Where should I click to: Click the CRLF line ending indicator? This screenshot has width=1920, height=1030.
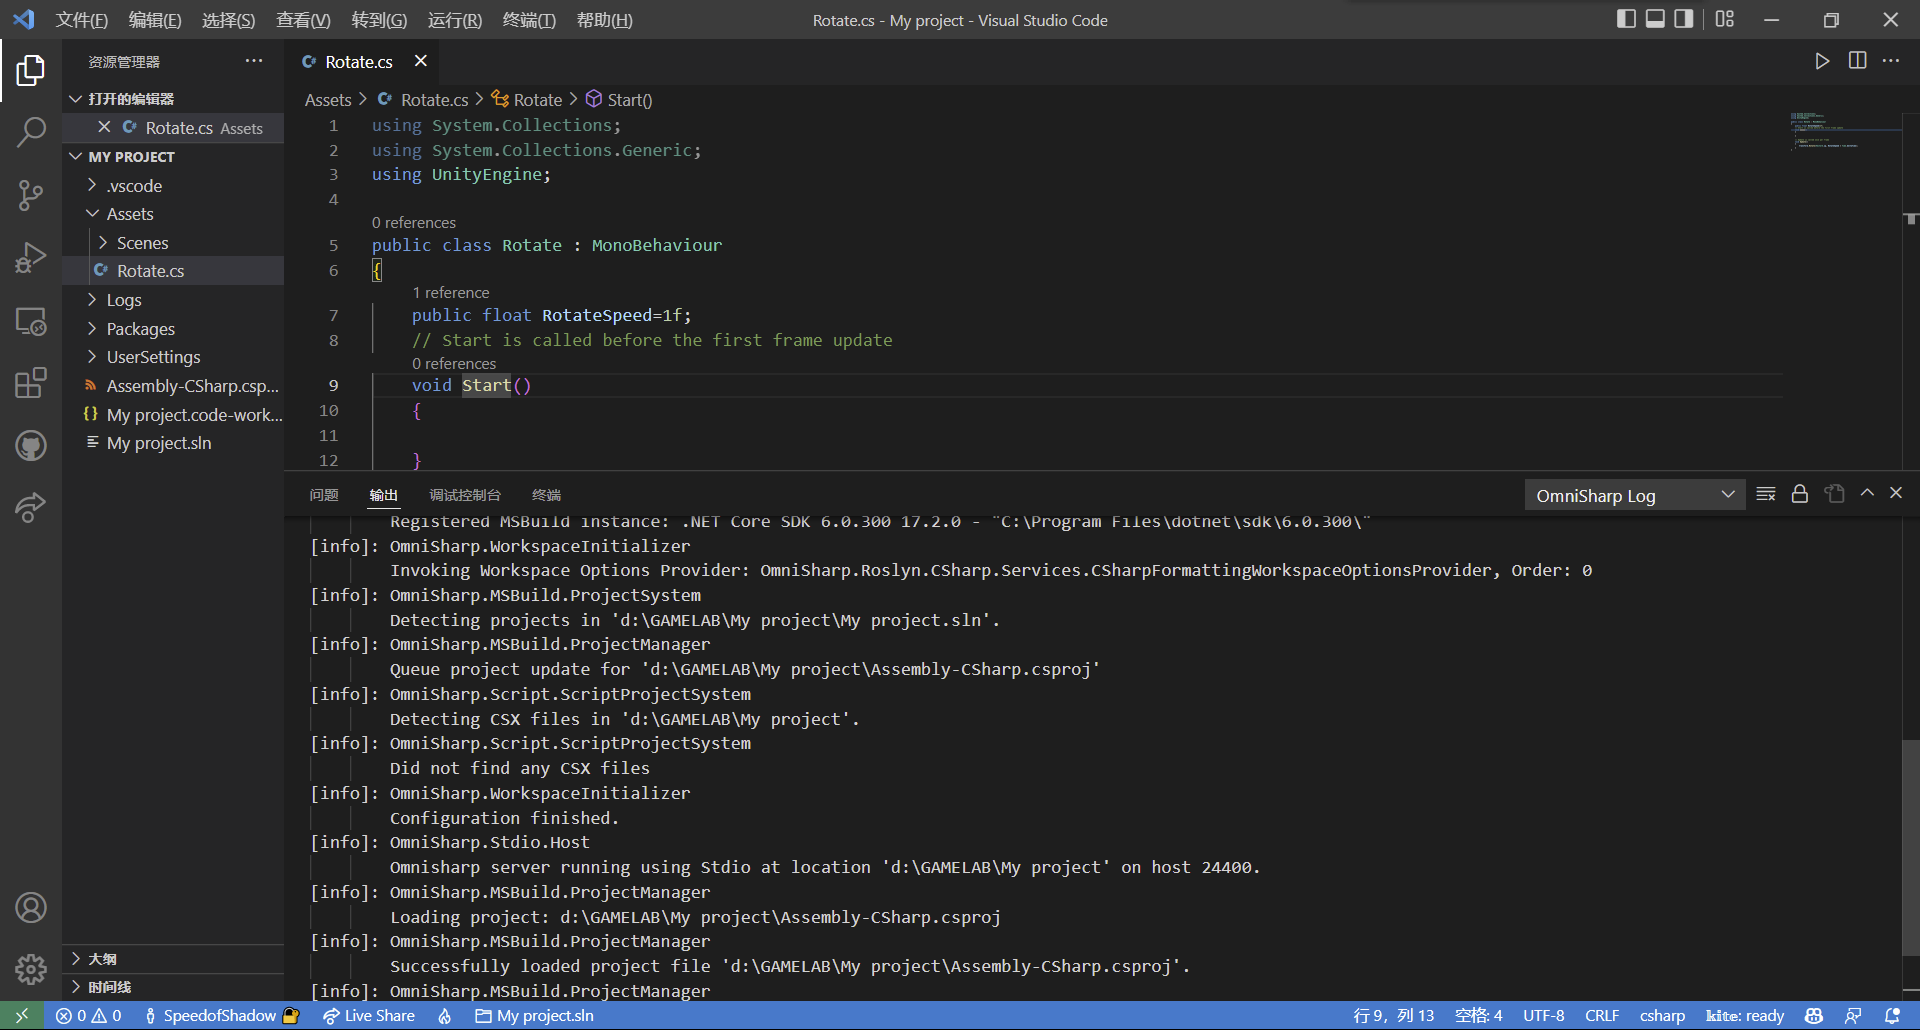click(1601, 1016)
